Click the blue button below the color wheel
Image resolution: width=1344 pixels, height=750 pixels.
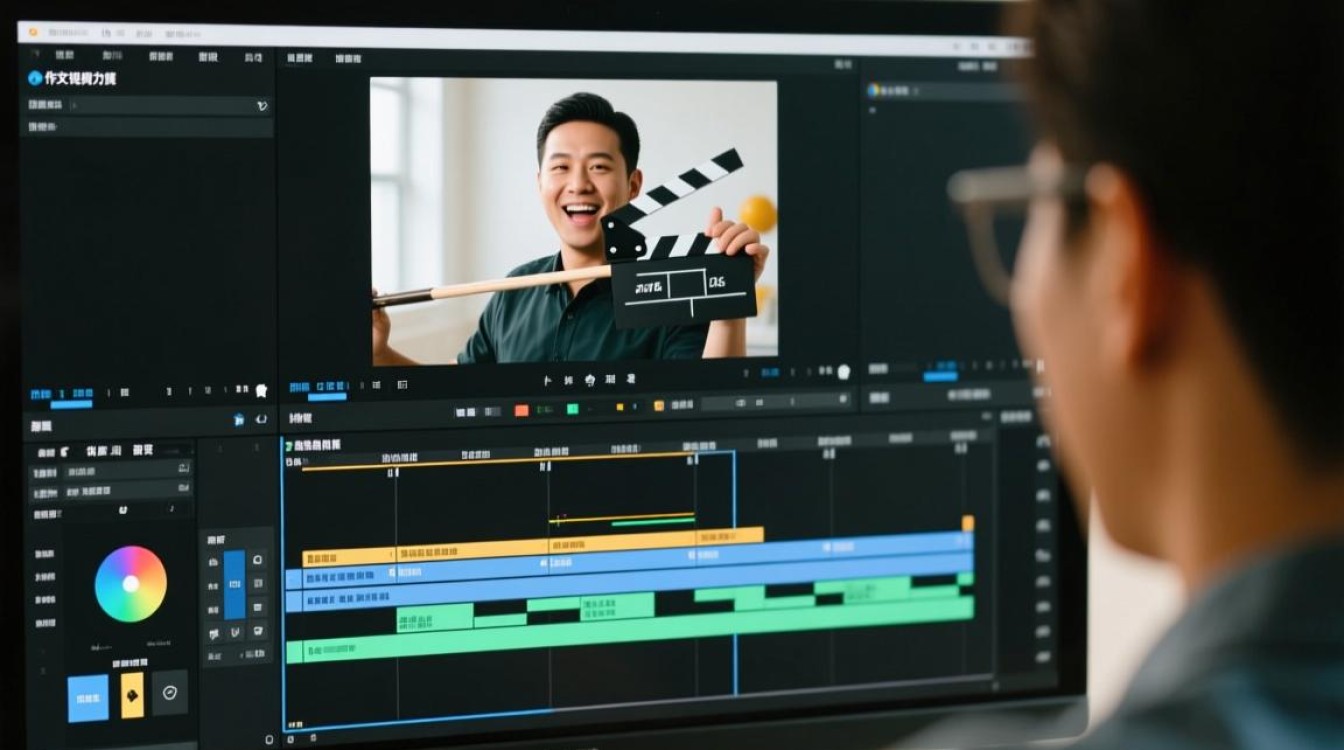point(88,697)
